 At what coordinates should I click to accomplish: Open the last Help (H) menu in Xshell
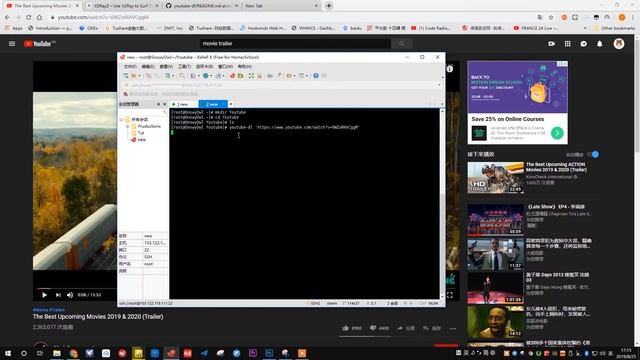click(x=244, y=66)
